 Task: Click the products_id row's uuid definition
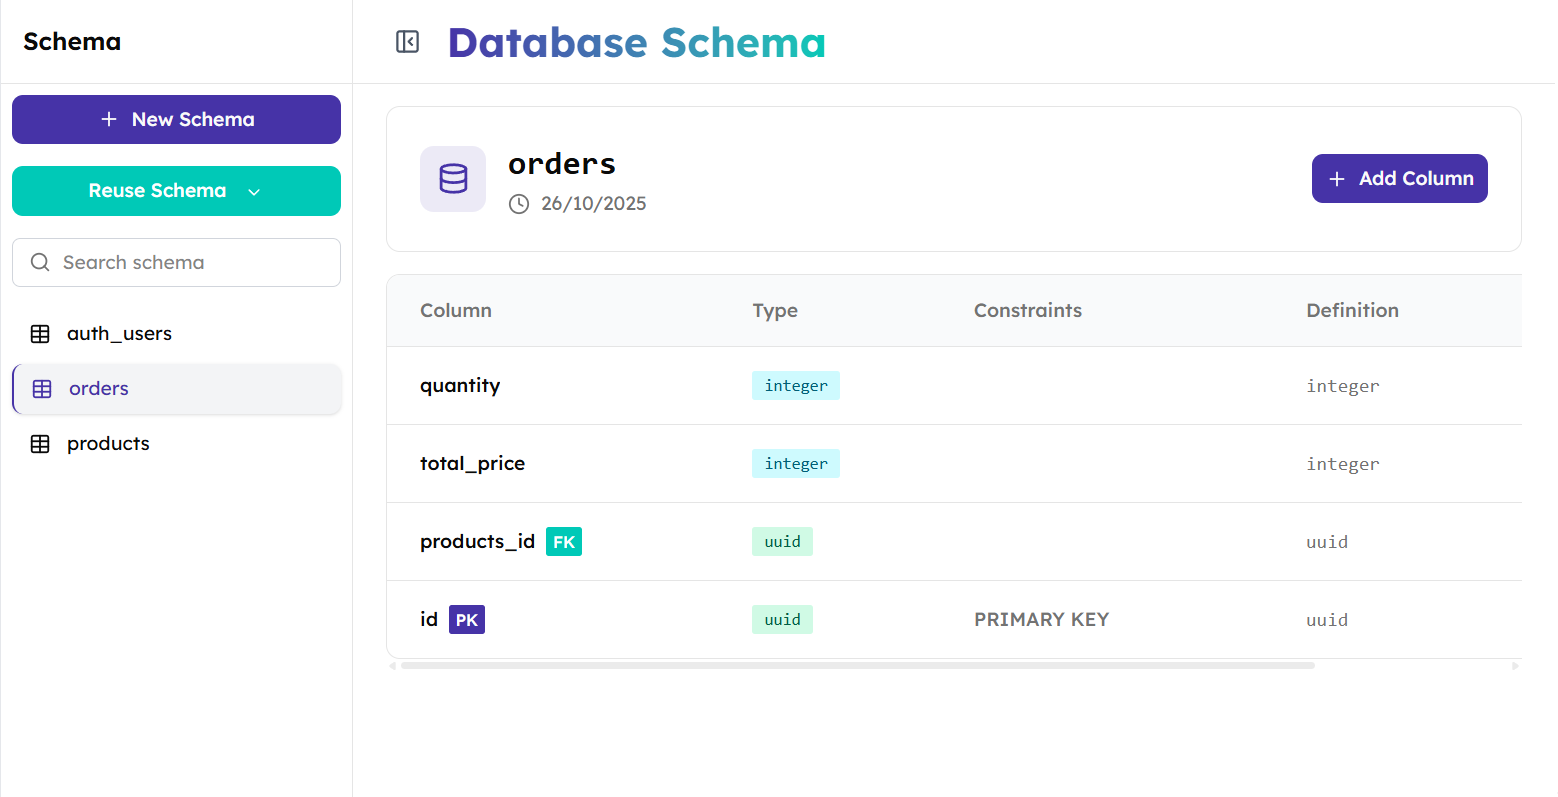[x=1327, y=542]
